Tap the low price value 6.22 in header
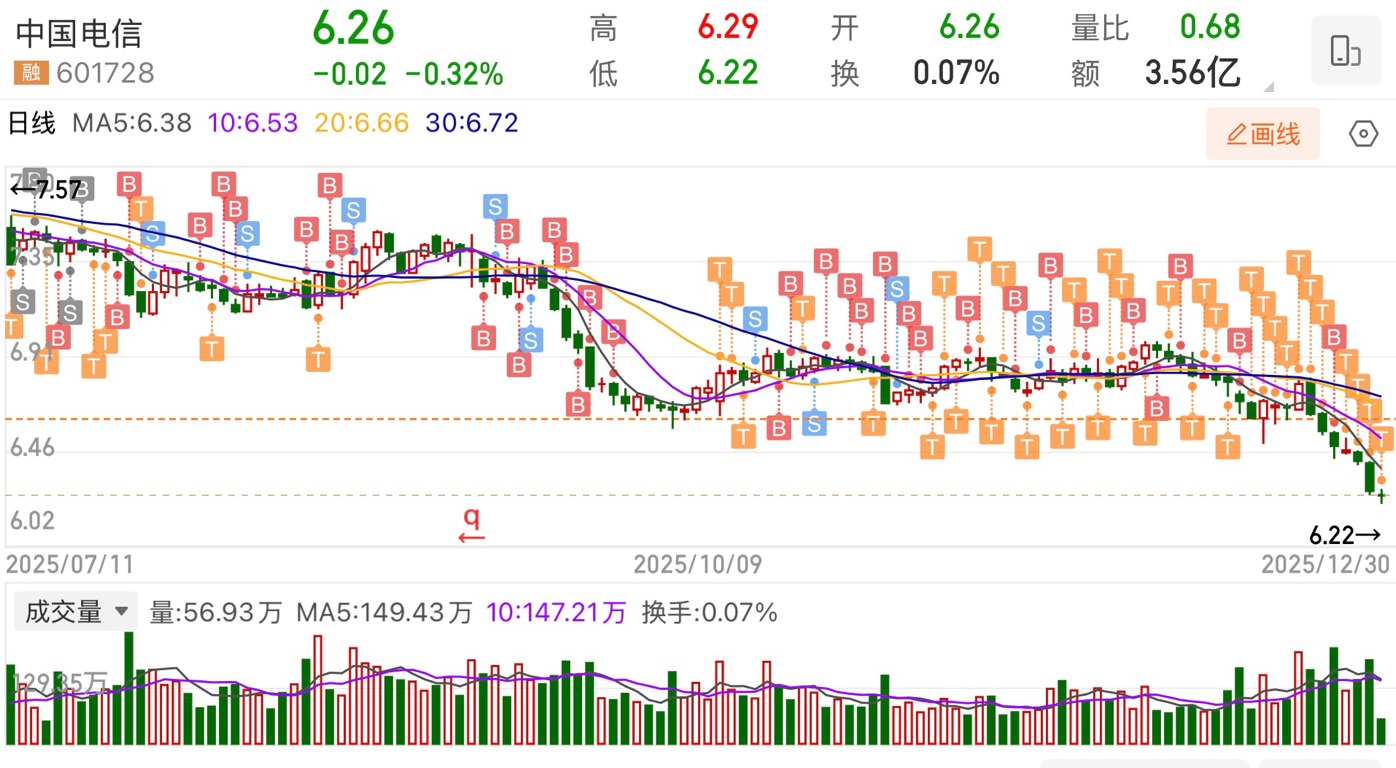Viewport: 1396px width, 768px height. [x=727, y=73]
